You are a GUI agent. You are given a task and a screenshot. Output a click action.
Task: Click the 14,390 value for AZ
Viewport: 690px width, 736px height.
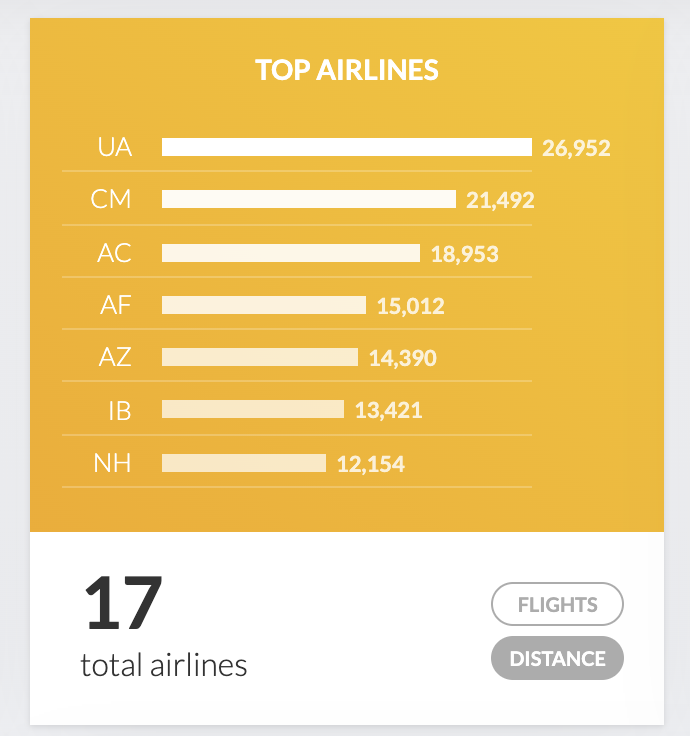[x=403, y=358]
